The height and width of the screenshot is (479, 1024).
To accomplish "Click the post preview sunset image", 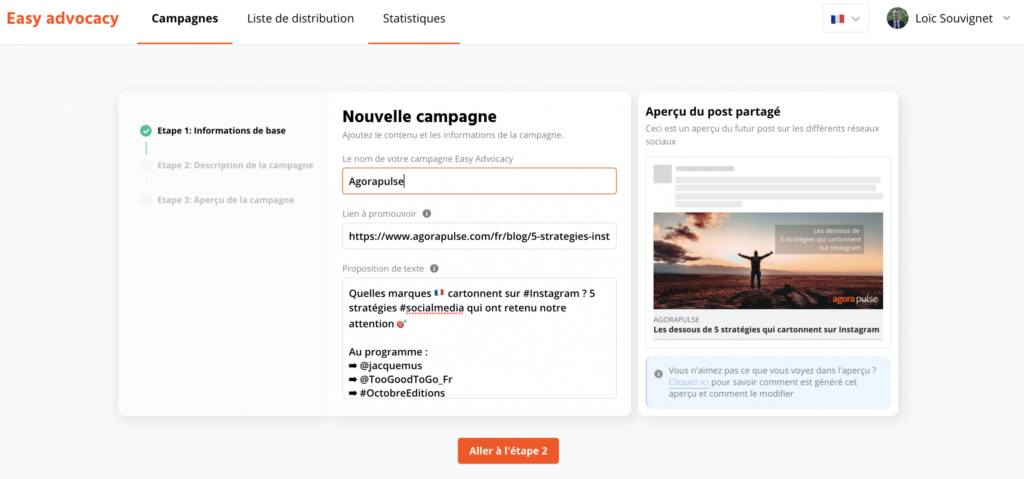I will (x=768, y=260).
